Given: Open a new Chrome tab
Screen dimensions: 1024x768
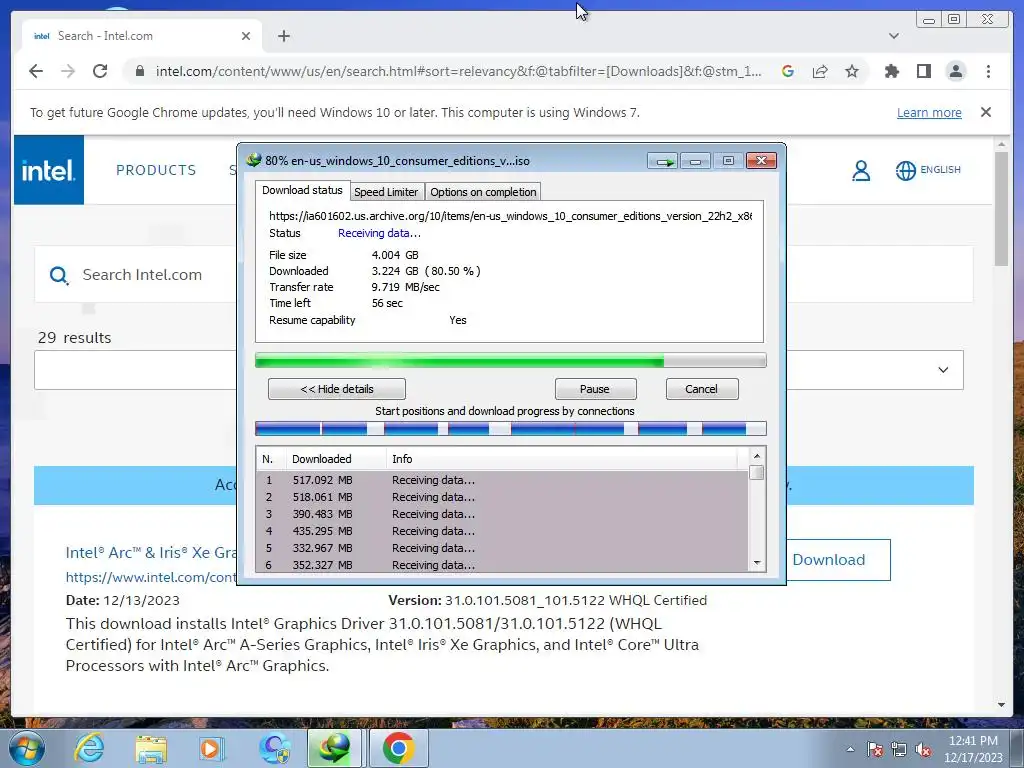Looking at the screenshot, I should [x=283, y=36].
